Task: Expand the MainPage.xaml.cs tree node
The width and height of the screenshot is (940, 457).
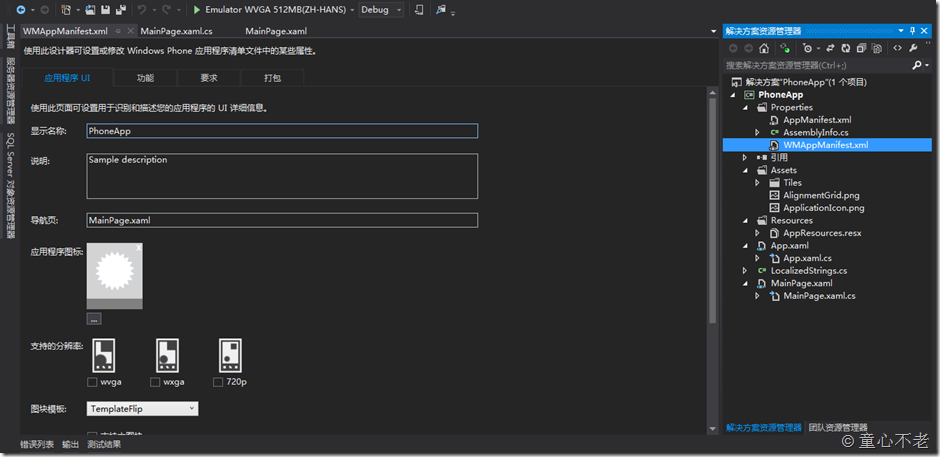Action: 757,296
